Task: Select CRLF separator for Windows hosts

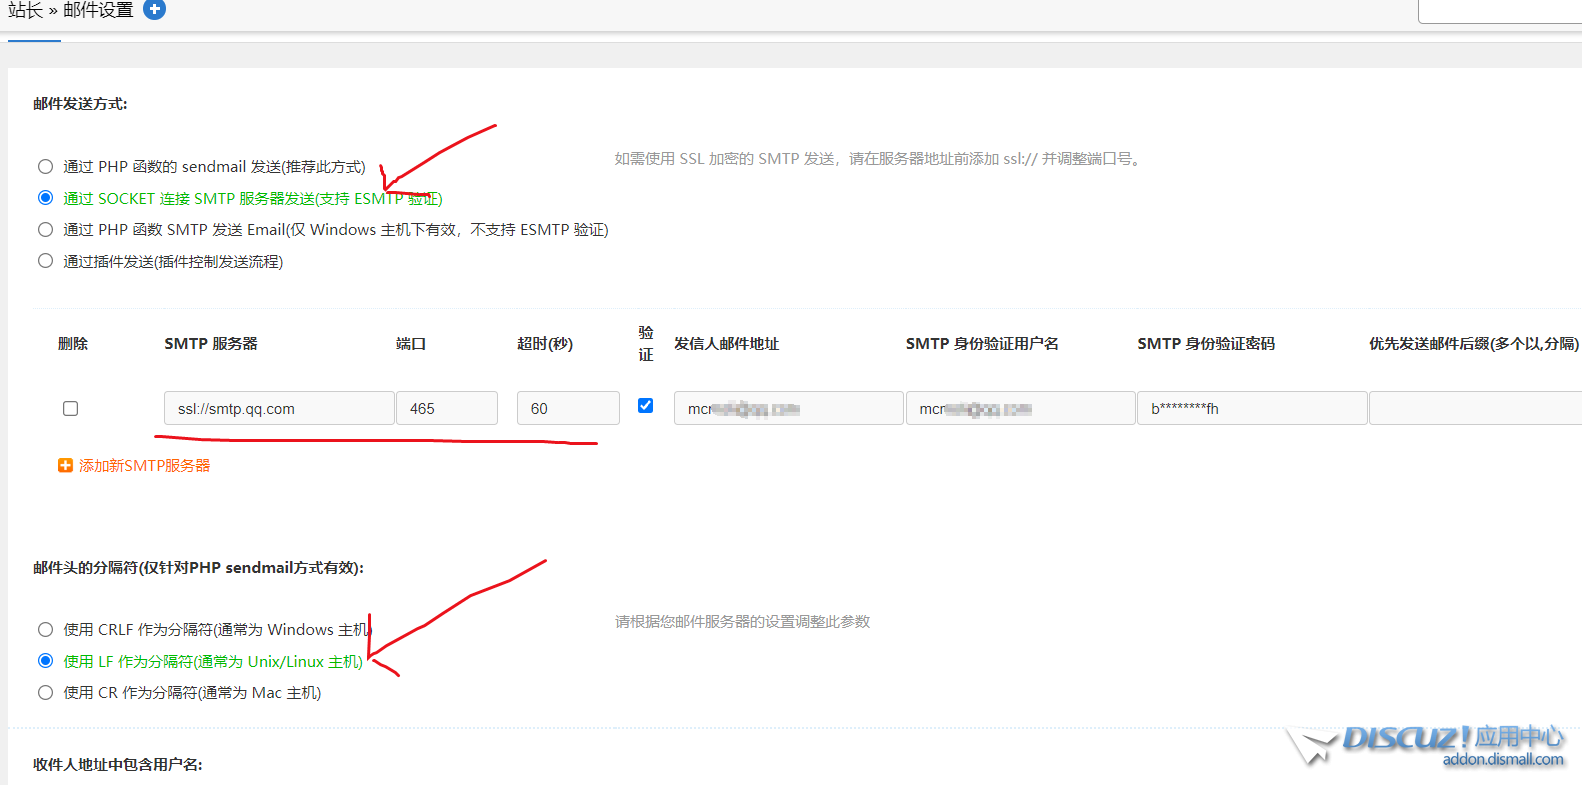Action: (45, 630)
